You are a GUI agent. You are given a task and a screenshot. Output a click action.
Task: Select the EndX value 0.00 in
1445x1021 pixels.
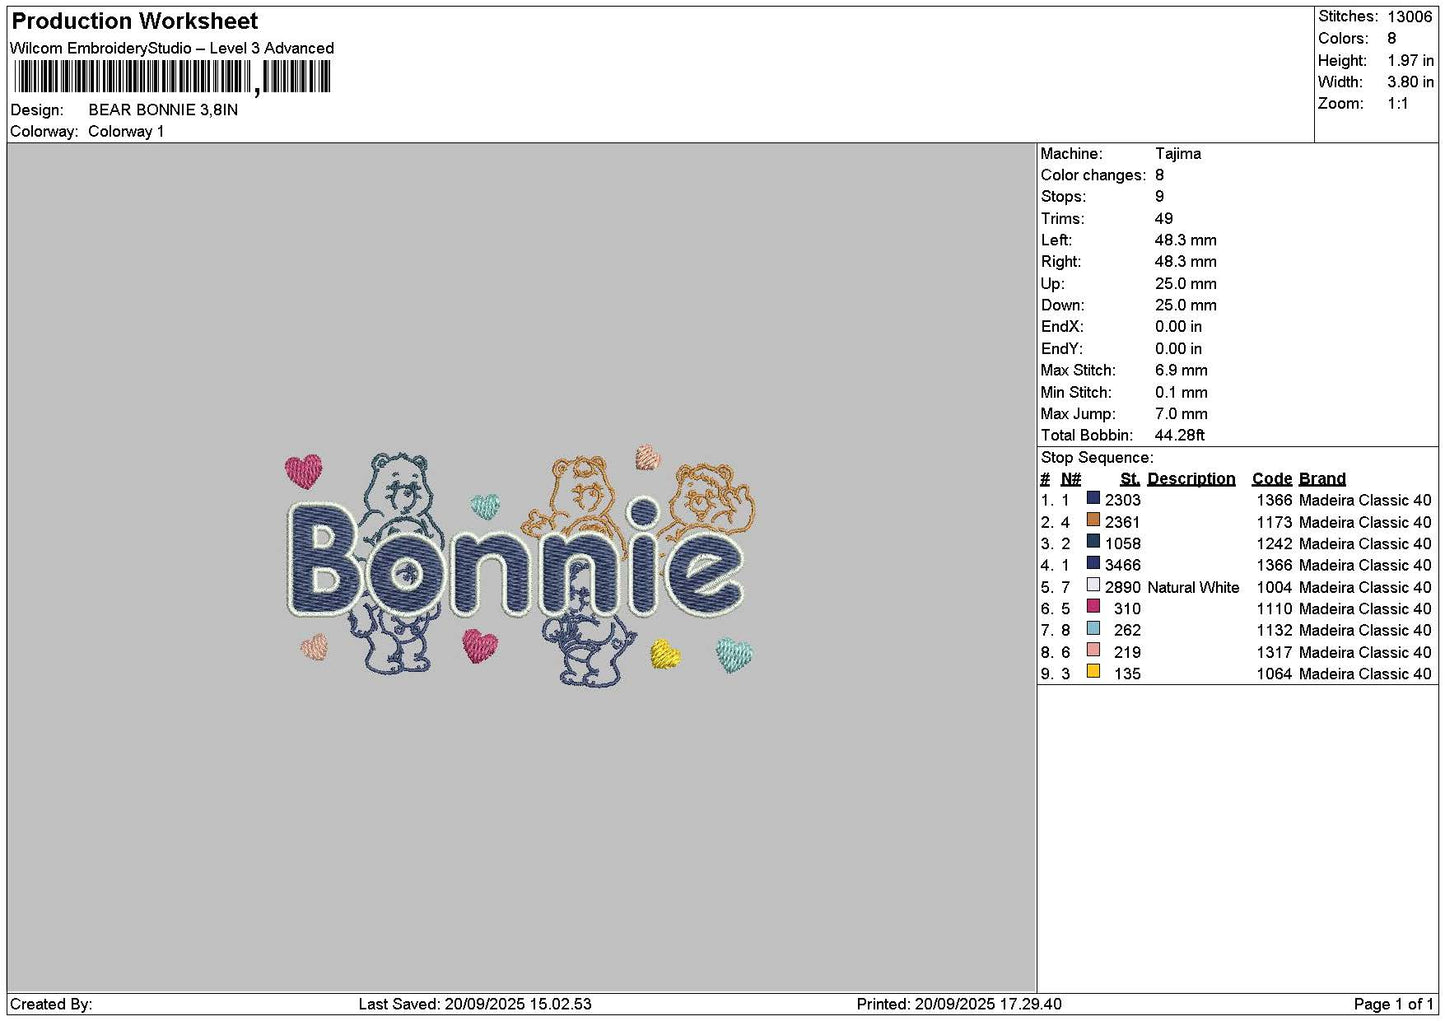(x=1179, y=327)
